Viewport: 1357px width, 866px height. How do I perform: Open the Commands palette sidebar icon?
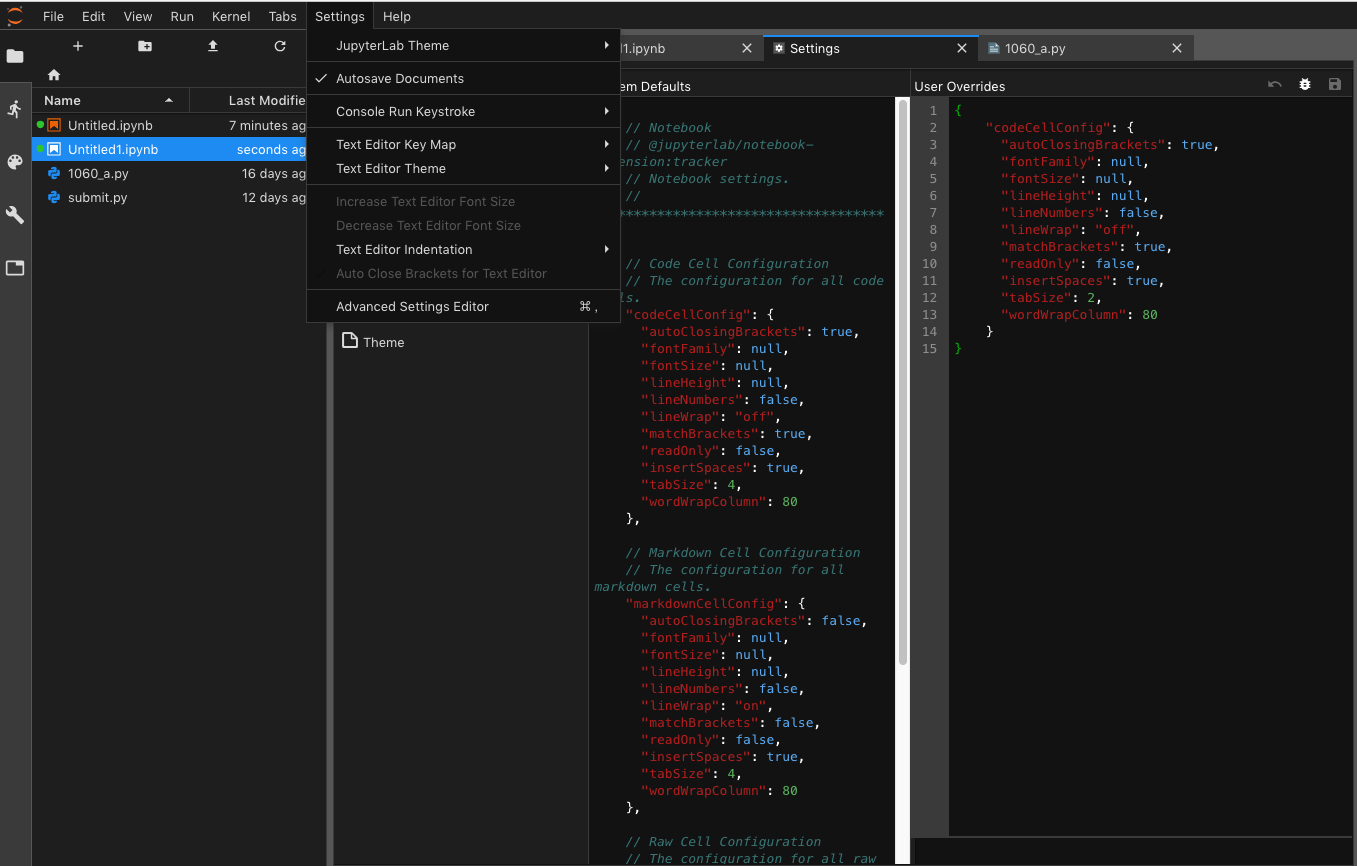(x=15, y=162)
